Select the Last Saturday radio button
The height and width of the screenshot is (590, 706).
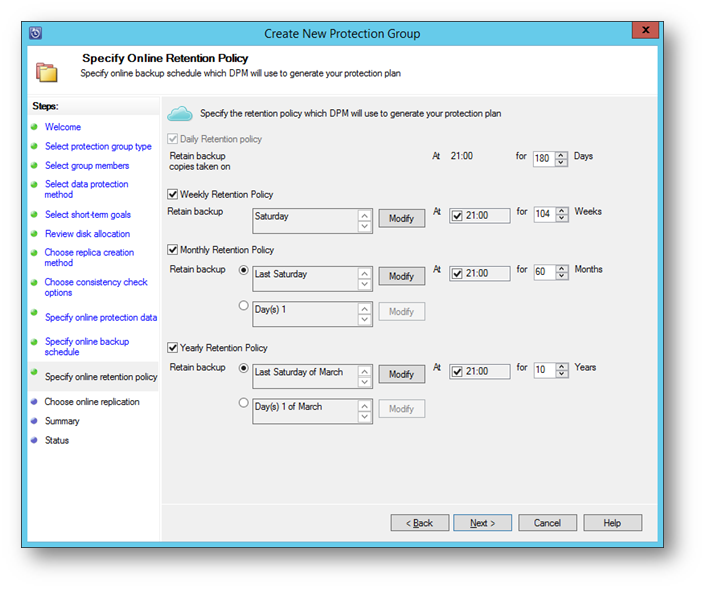click(244, 270)
